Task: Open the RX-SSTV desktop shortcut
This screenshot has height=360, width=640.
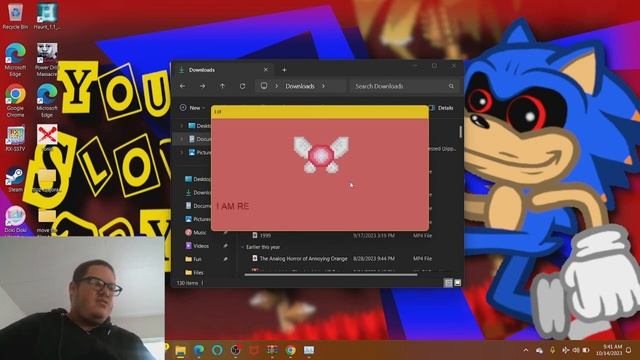Action: click(x=15, y=139)
